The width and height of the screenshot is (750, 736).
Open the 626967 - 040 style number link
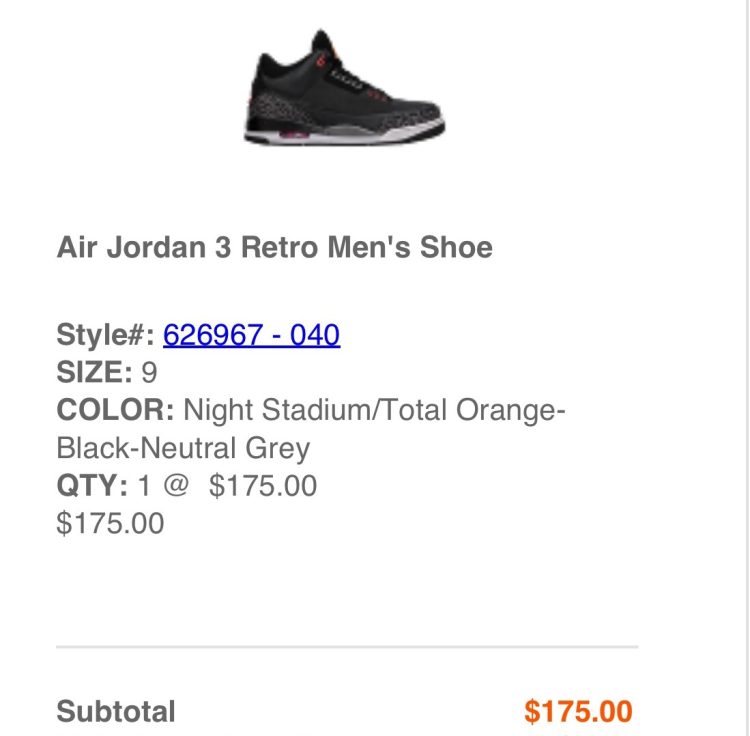pos(251,335)
